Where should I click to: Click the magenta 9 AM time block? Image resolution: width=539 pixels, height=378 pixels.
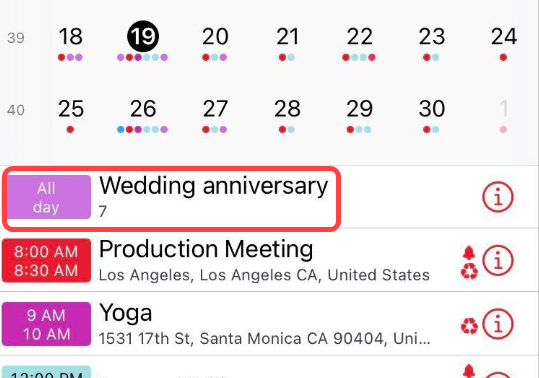point(46,324)
